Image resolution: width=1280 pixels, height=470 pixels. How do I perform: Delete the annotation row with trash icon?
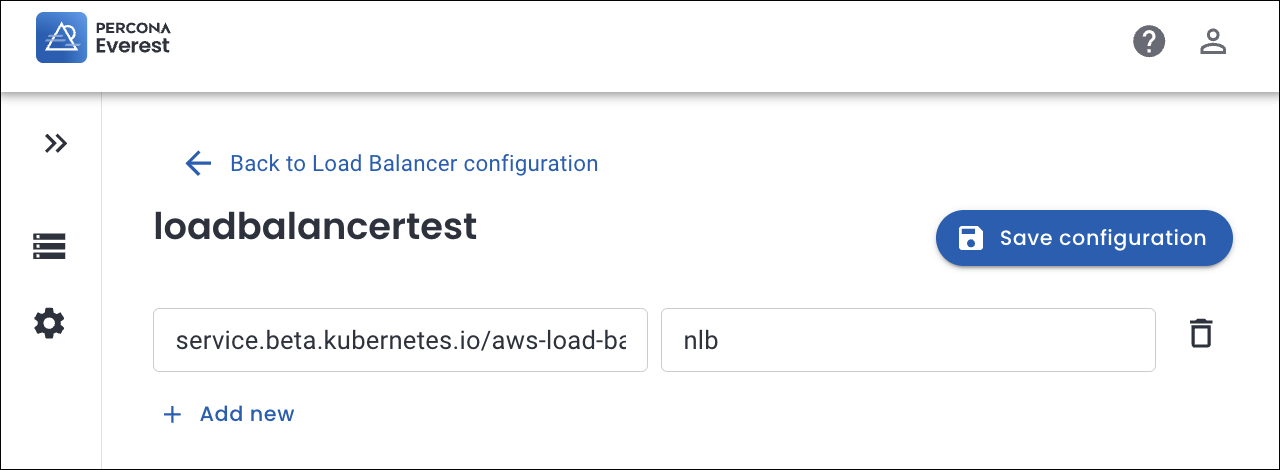(x=1201, y=333)
